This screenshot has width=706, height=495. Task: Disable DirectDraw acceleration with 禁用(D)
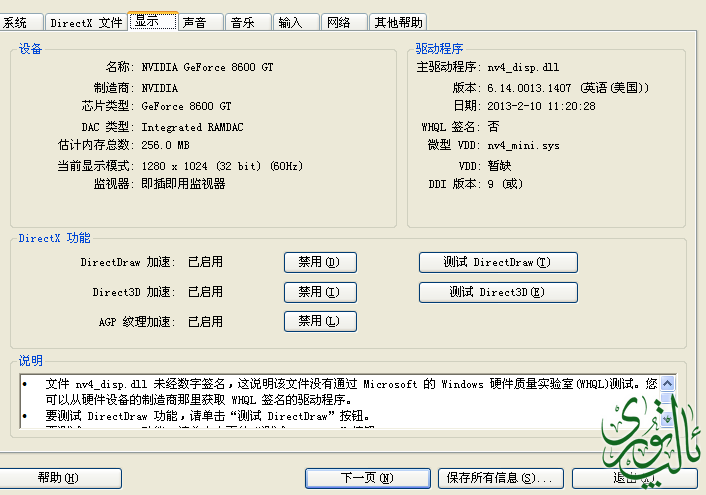click(320, 262)
